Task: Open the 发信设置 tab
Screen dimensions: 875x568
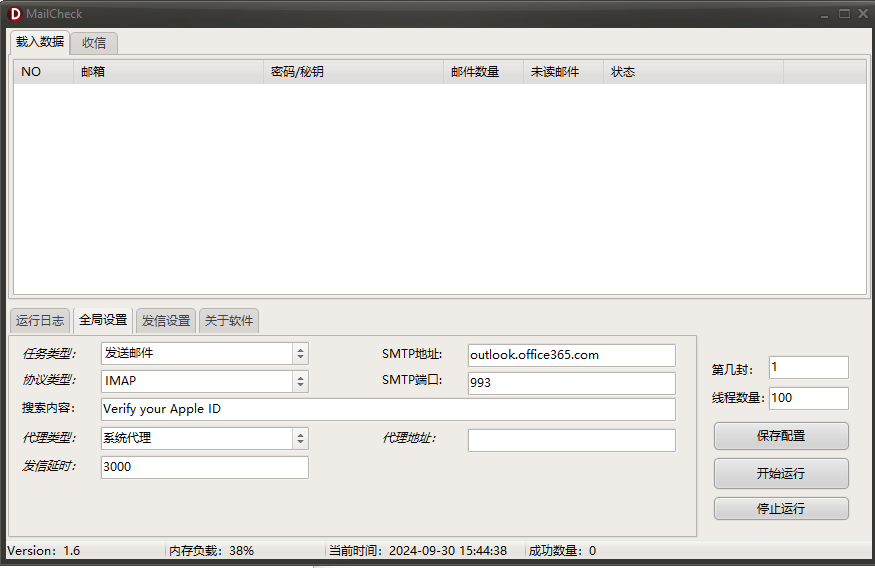Action: point(166,321)
